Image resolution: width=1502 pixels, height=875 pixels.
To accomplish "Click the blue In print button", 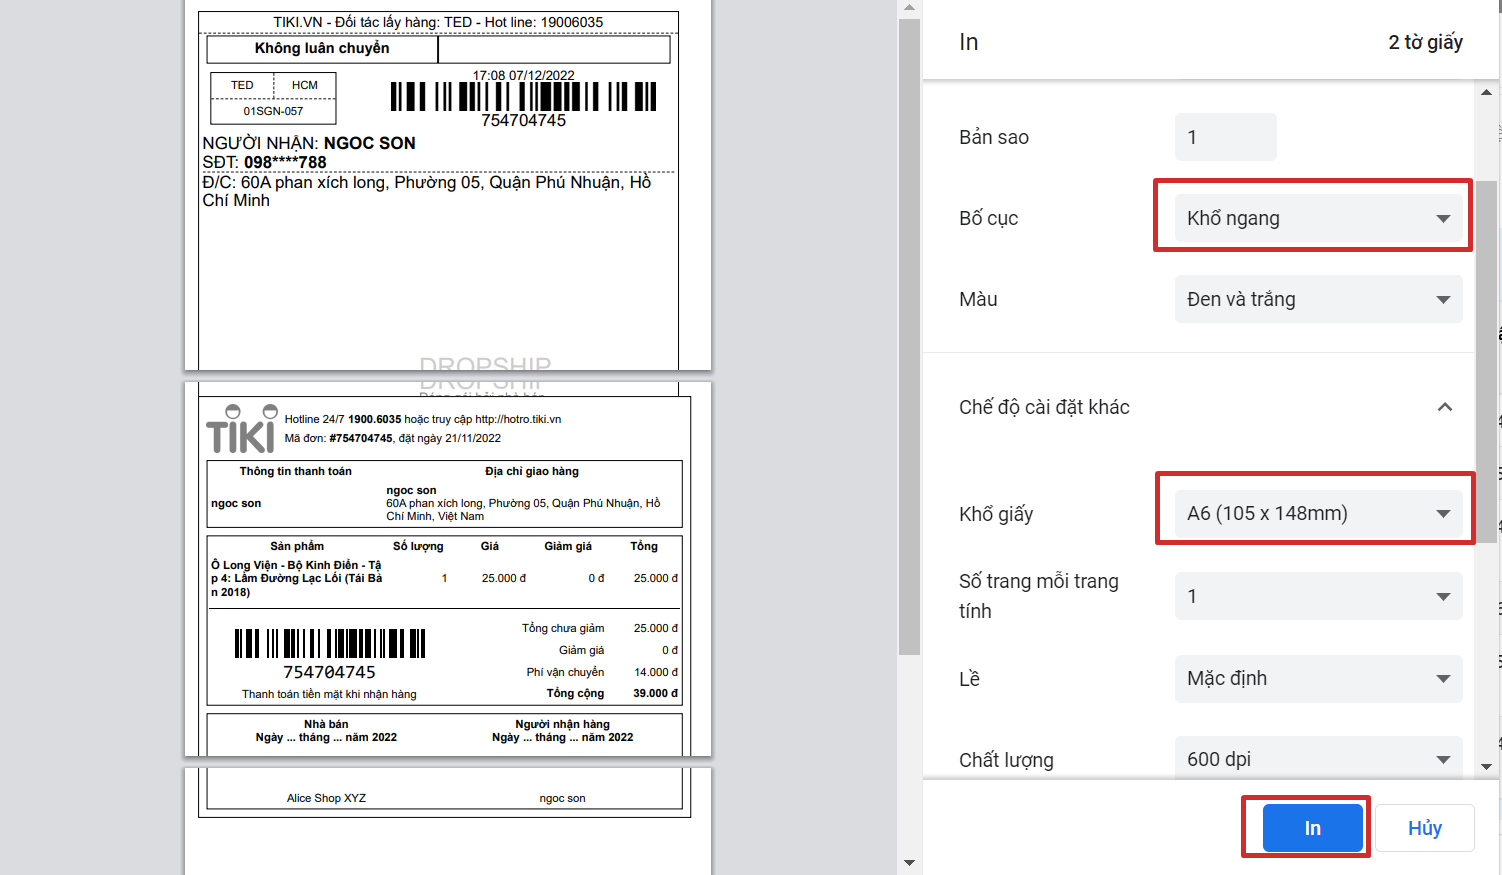I will click(1312, 828).
